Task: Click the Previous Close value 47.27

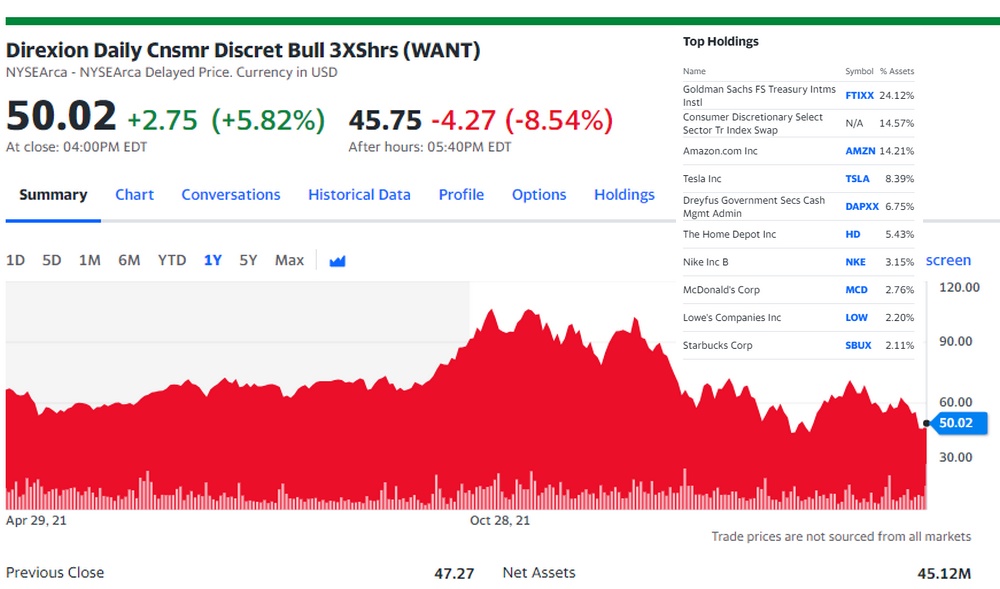Action: tap(454, 574)
